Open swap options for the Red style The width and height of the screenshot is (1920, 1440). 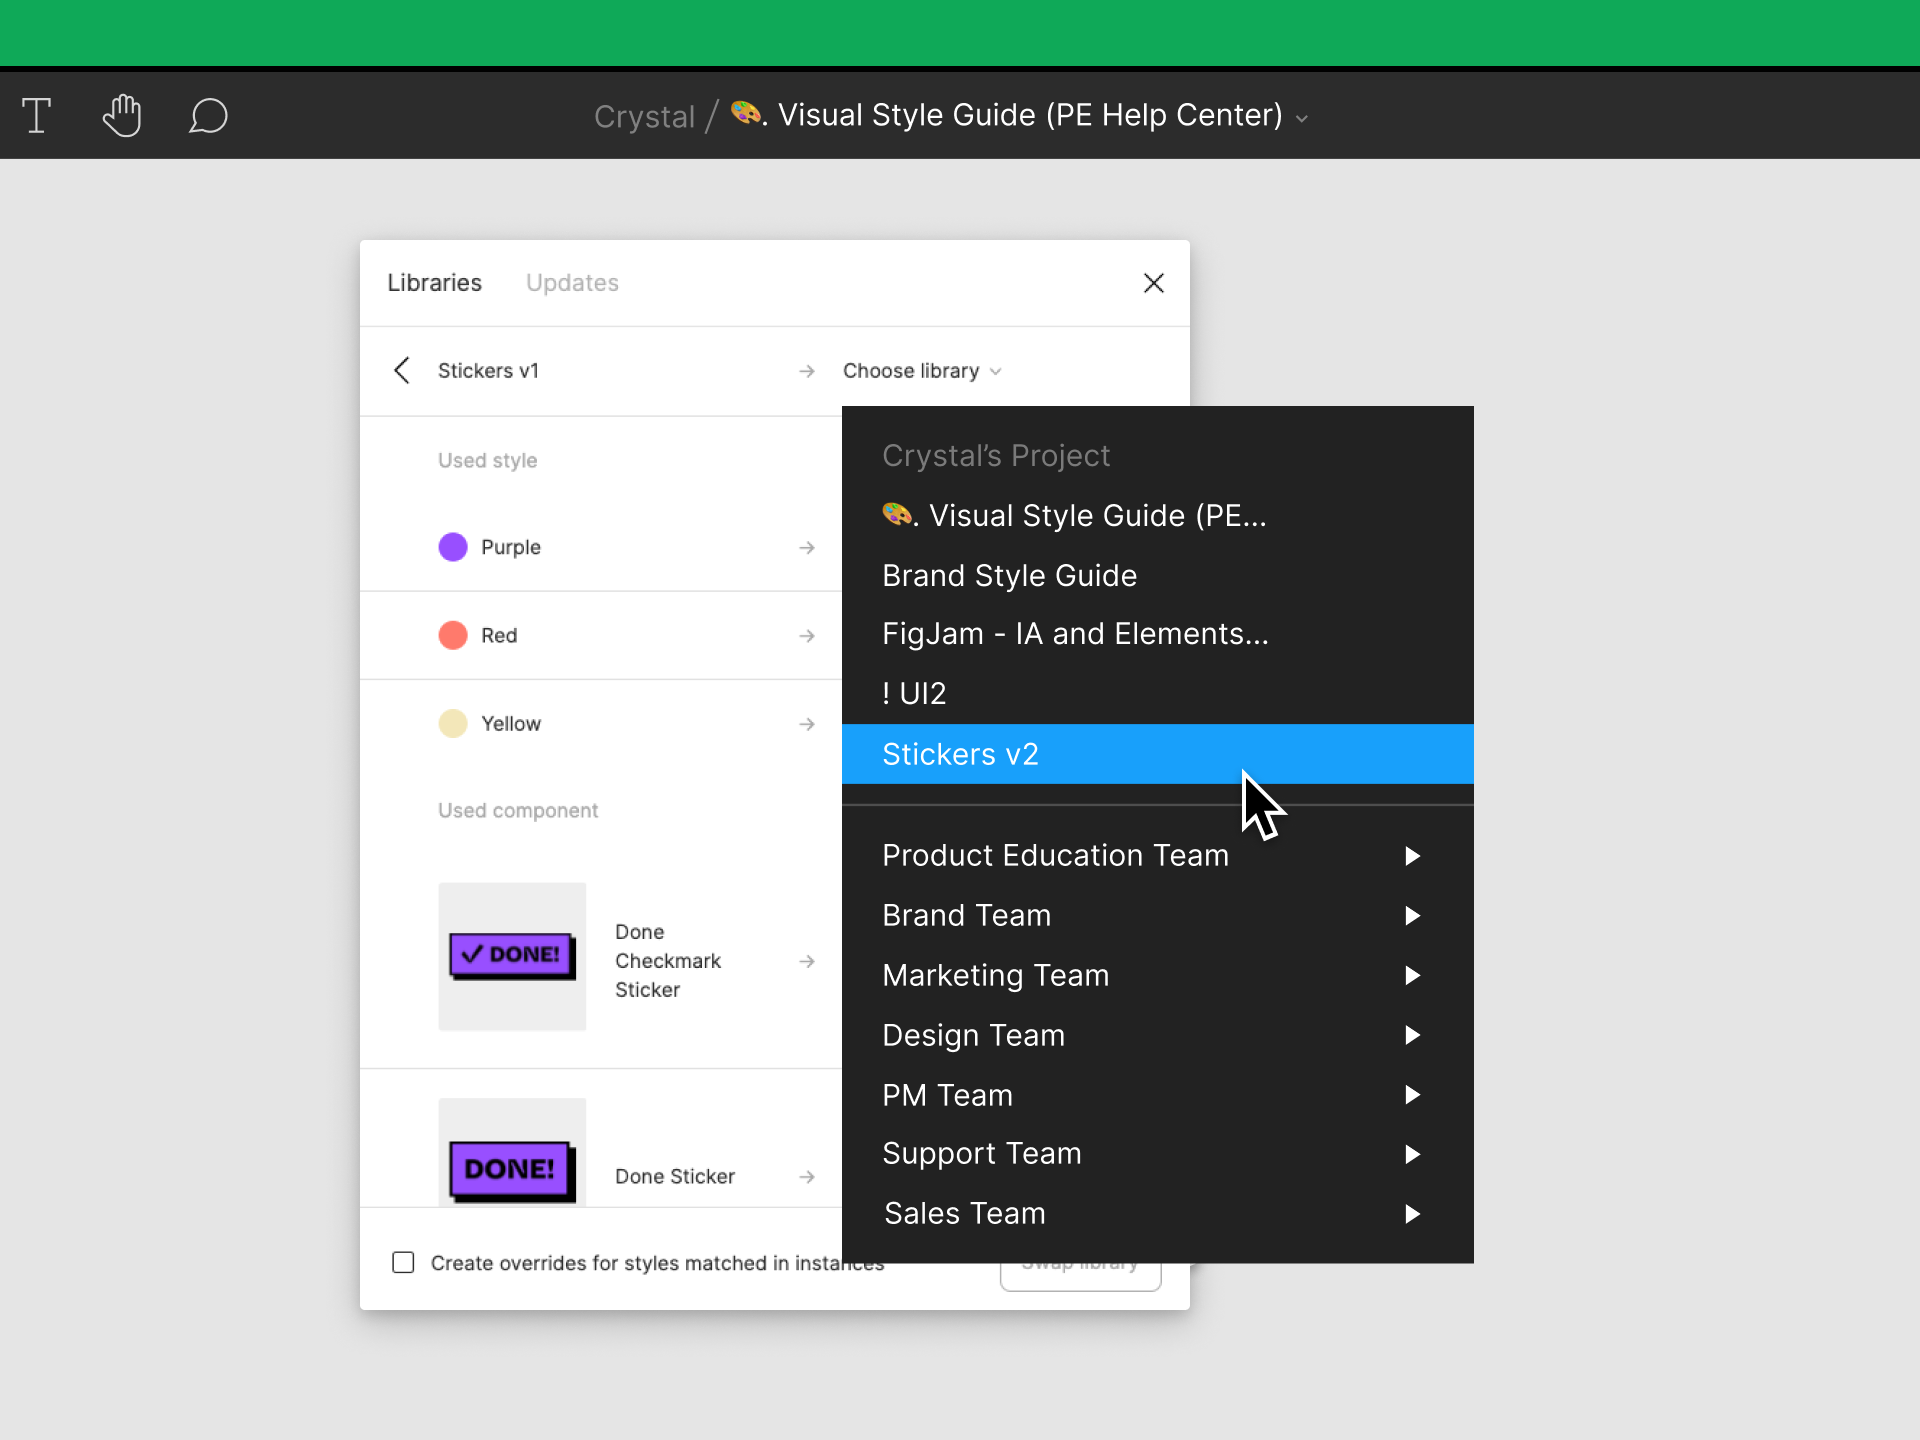pyautogui.click(x=807, y=635)
